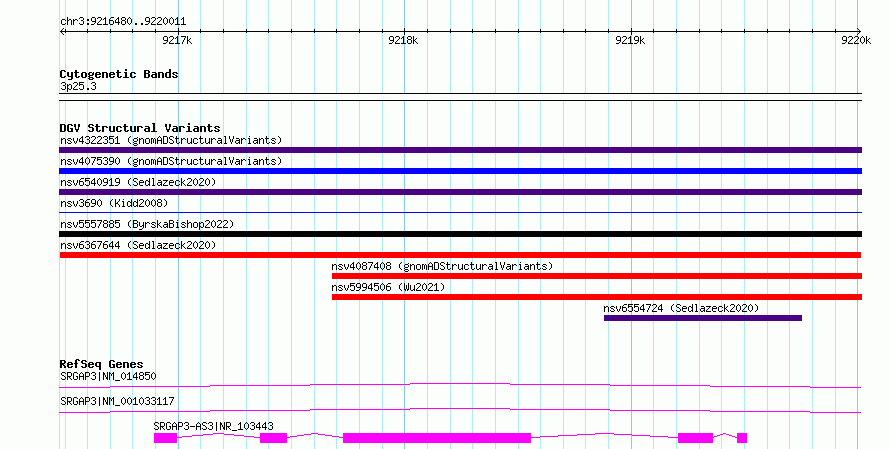Click the RefSeq Genes track title
890x449 pixels.
[101, 364]
